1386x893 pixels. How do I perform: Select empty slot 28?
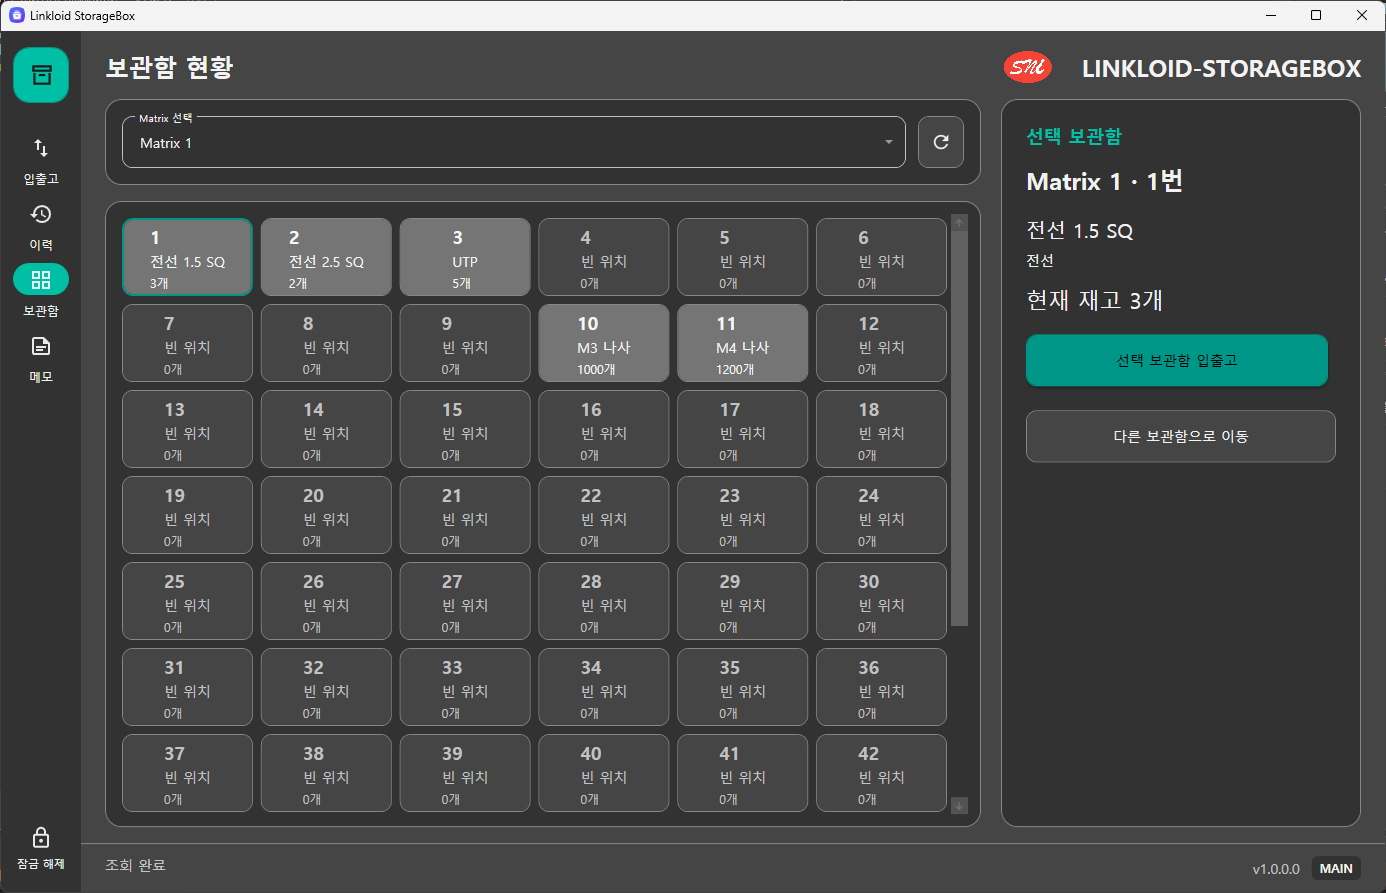tap(604, 601)
